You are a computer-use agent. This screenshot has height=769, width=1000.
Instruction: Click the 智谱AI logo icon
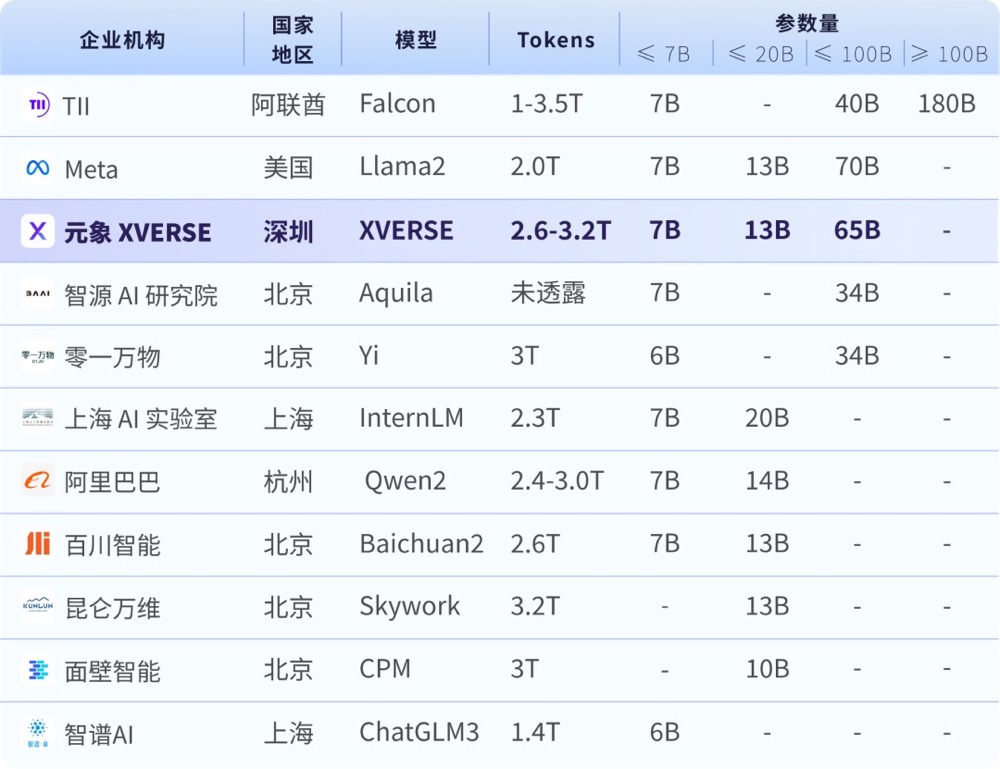pos(38,733)
